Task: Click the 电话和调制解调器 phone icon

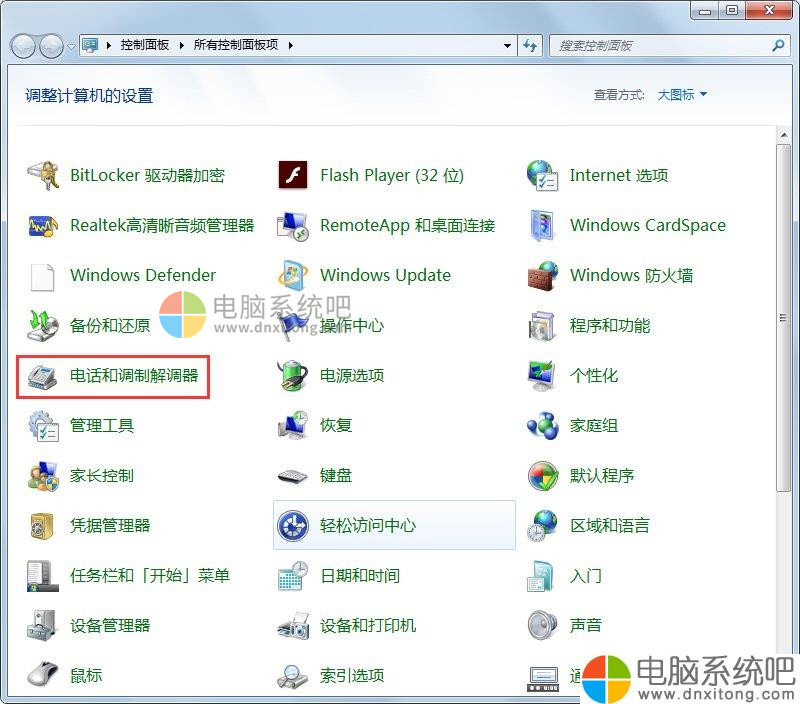Action: pos(43,376)
